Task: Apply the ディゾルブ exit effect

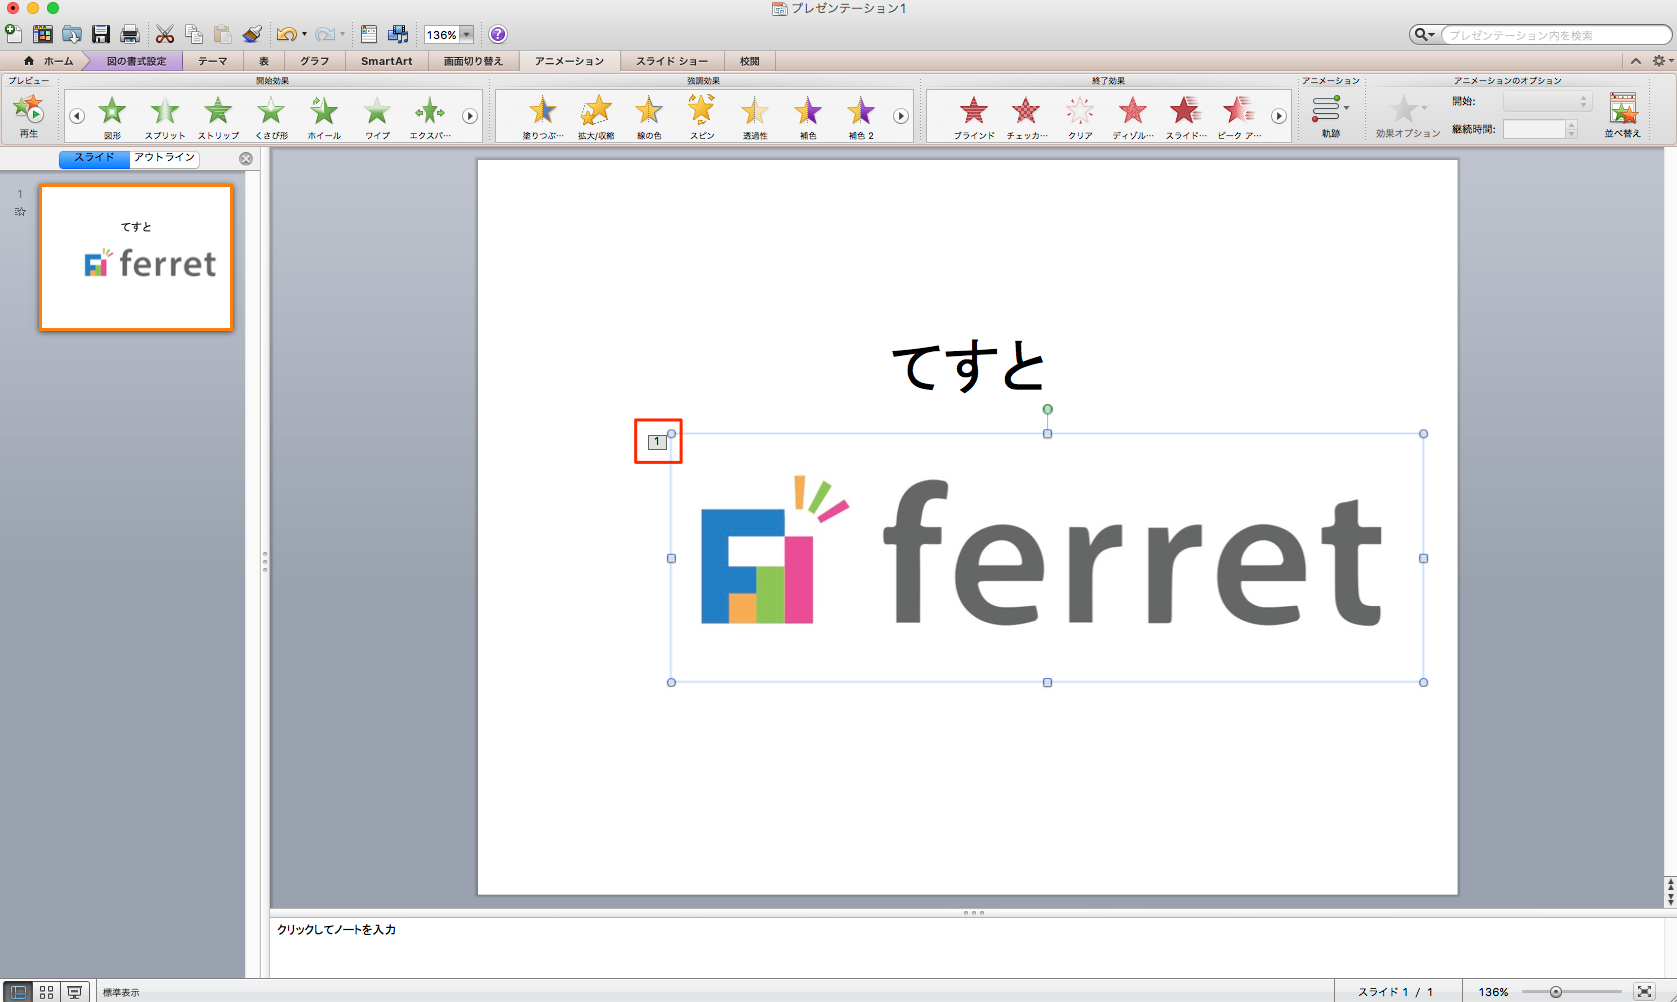Action: point(1133,117)
